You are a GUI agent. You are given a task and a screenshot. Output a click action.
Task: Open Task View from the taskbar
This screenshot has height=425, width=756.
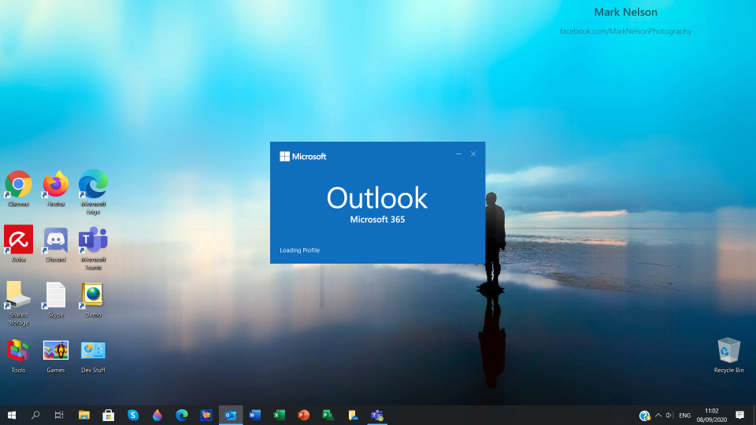[x=59, y=415]
